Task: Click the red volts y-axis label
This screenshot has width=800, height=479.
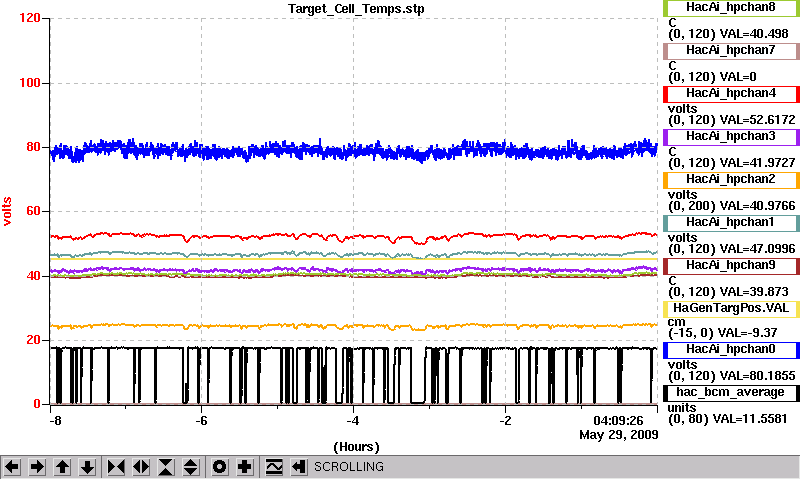Action: (7, 211)
